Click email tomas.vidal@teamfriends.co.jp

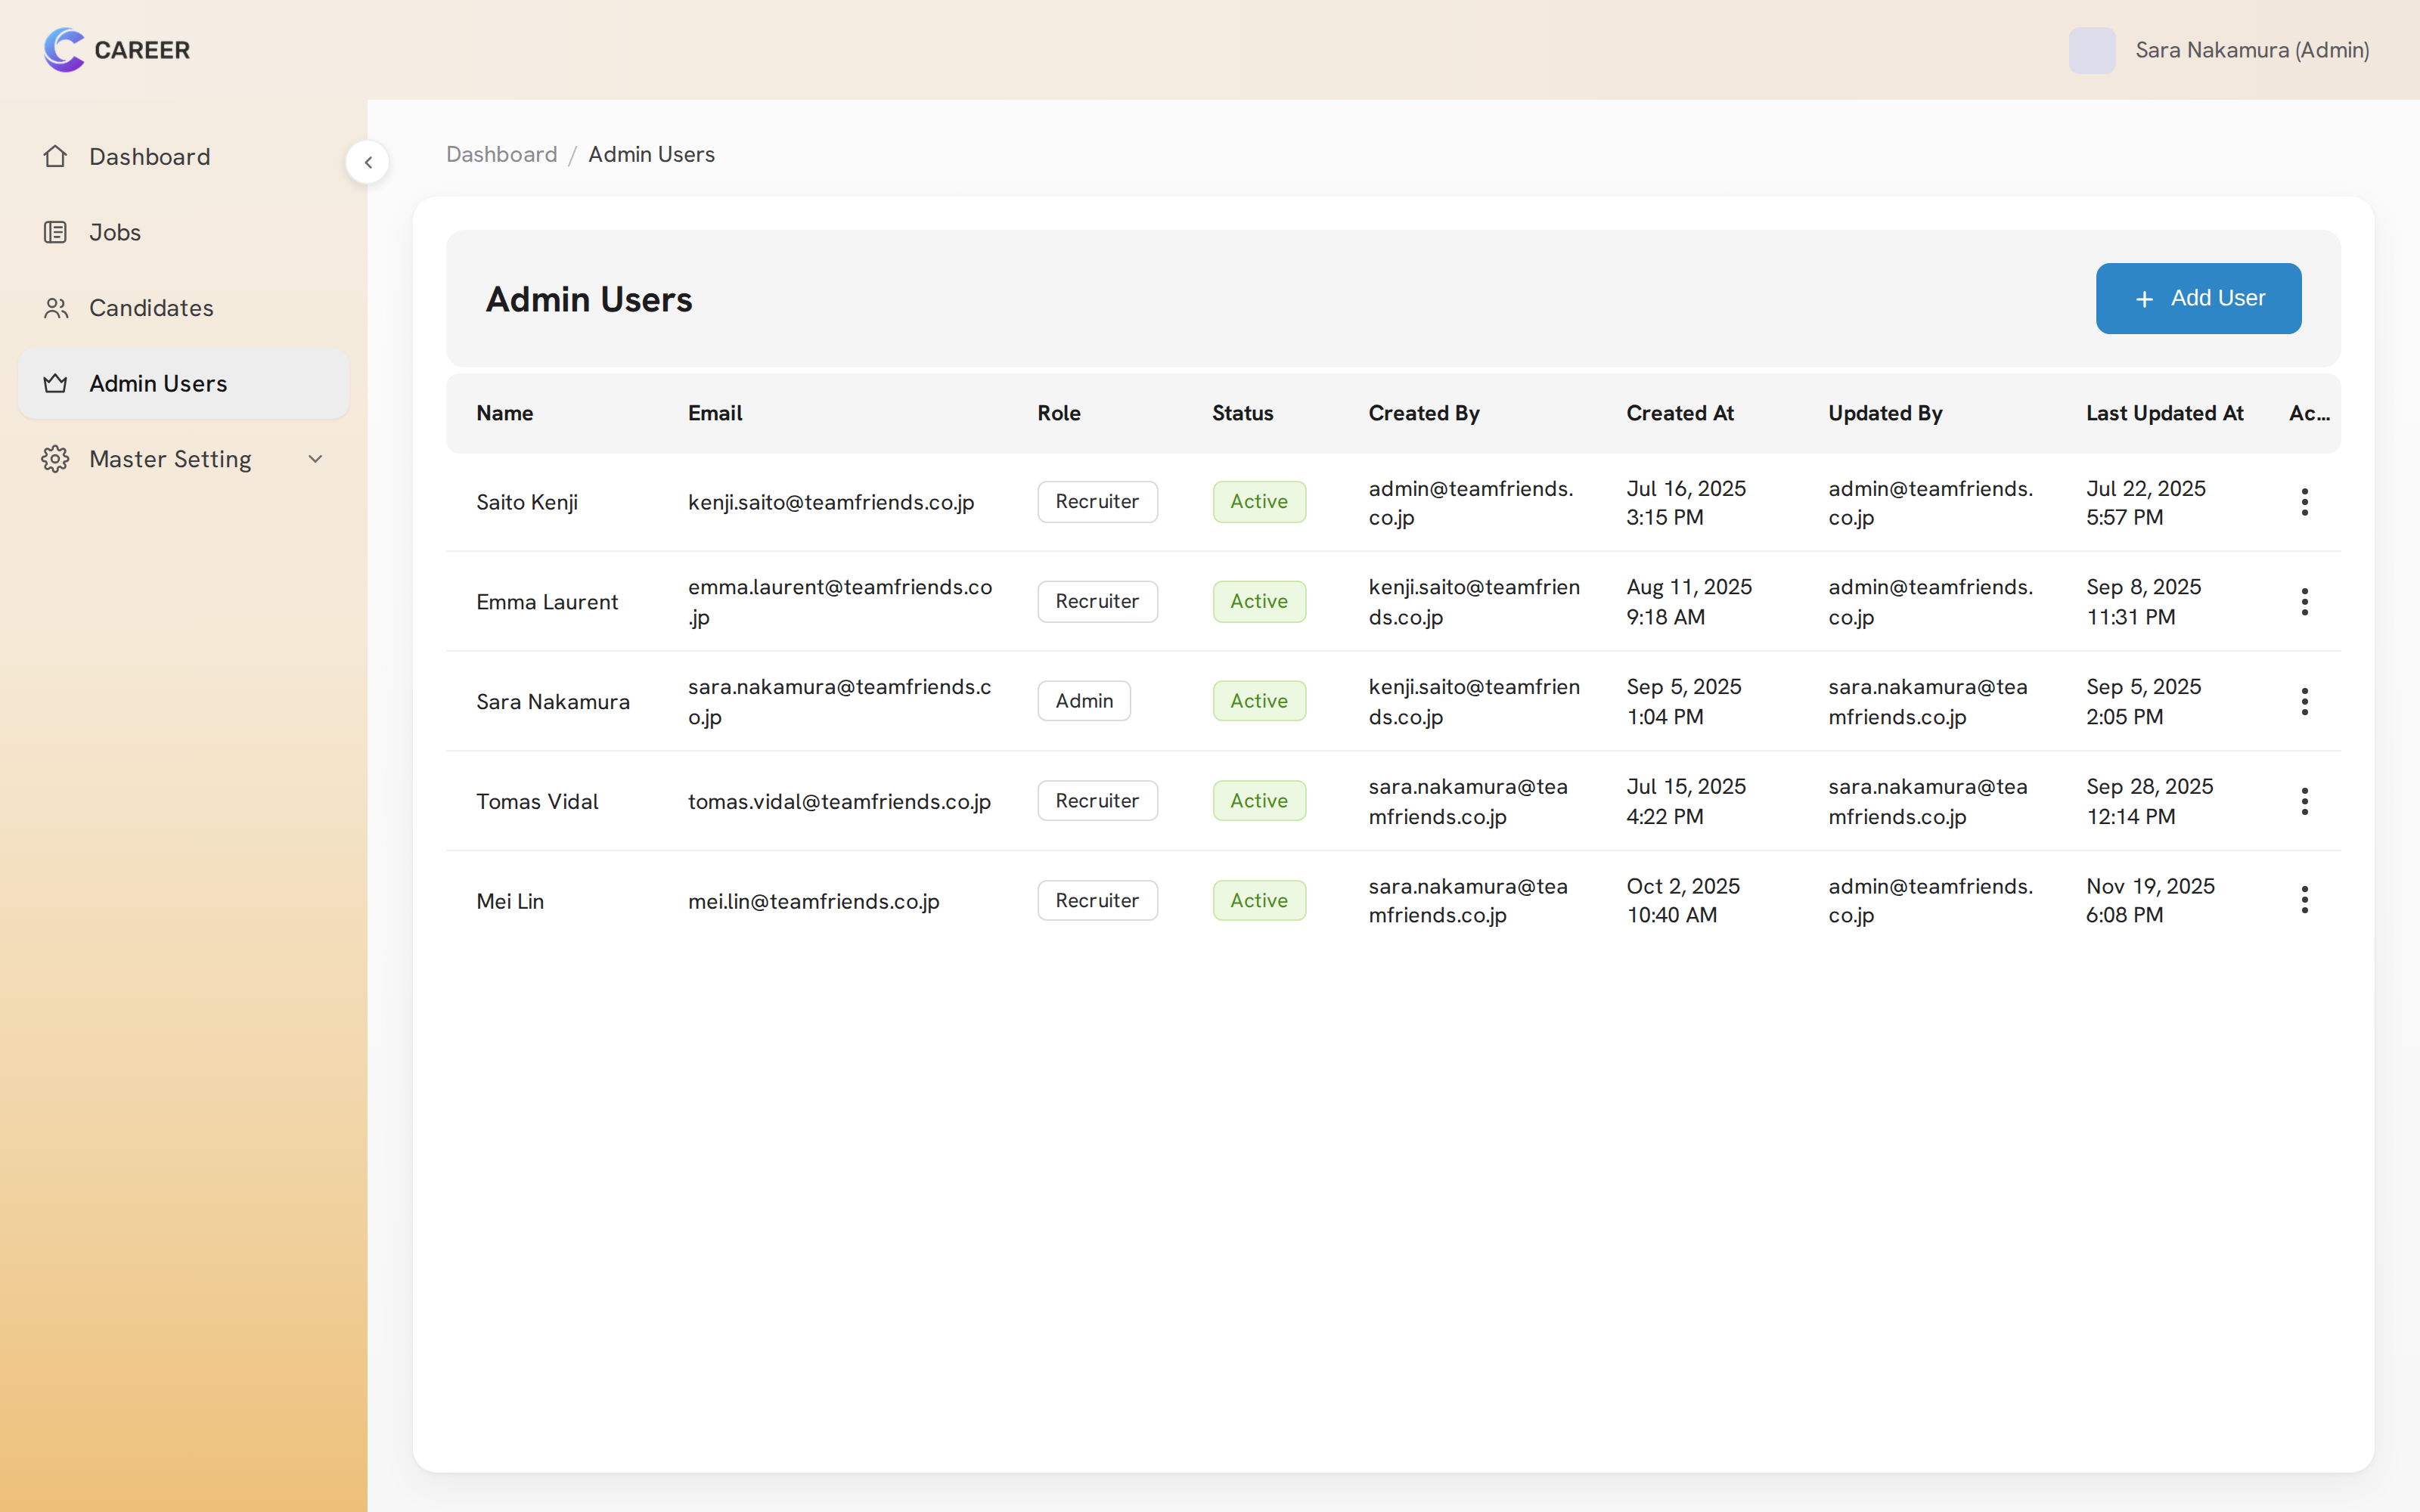839,801
